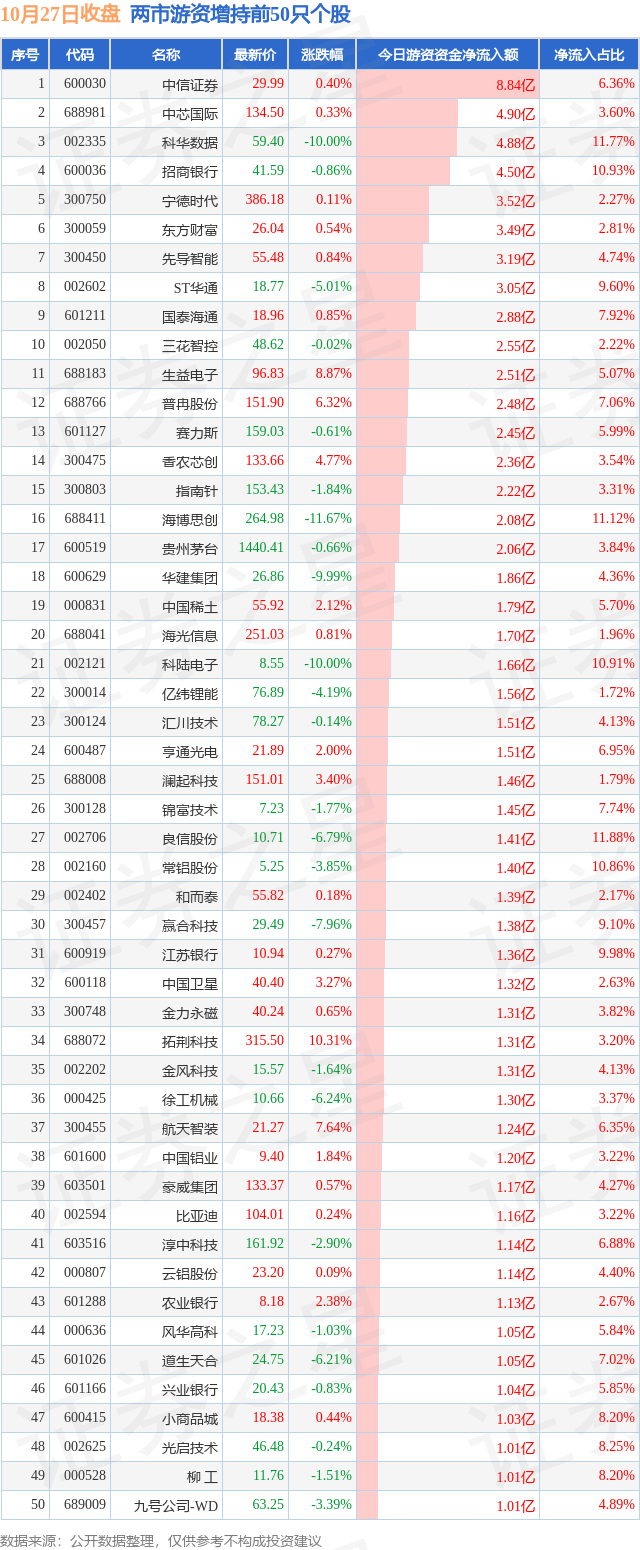640x1550 pixels.
Task: Select stock name 九号公司-WD
Action: pos(177,1505)
